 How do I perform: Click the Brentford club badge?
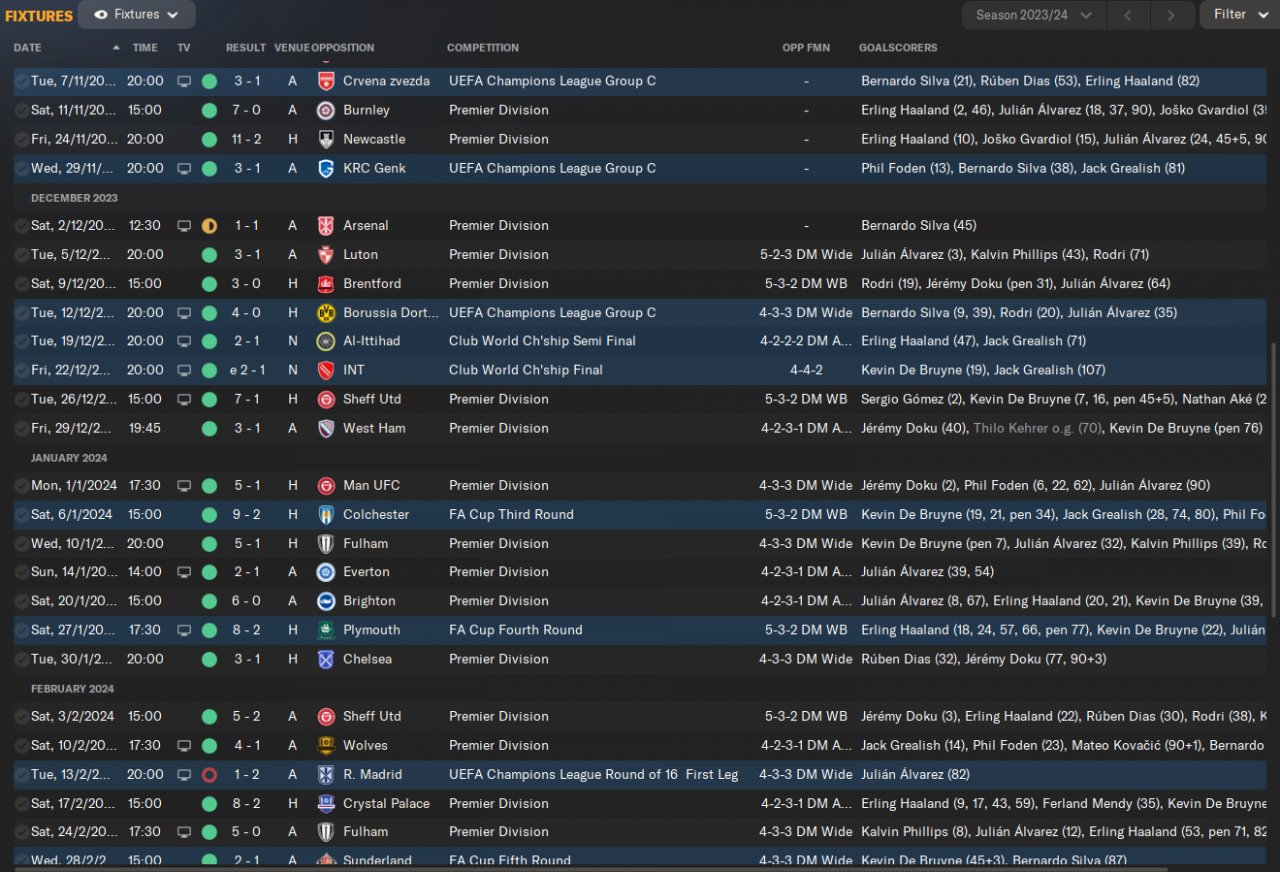click(x=325, y=284)
